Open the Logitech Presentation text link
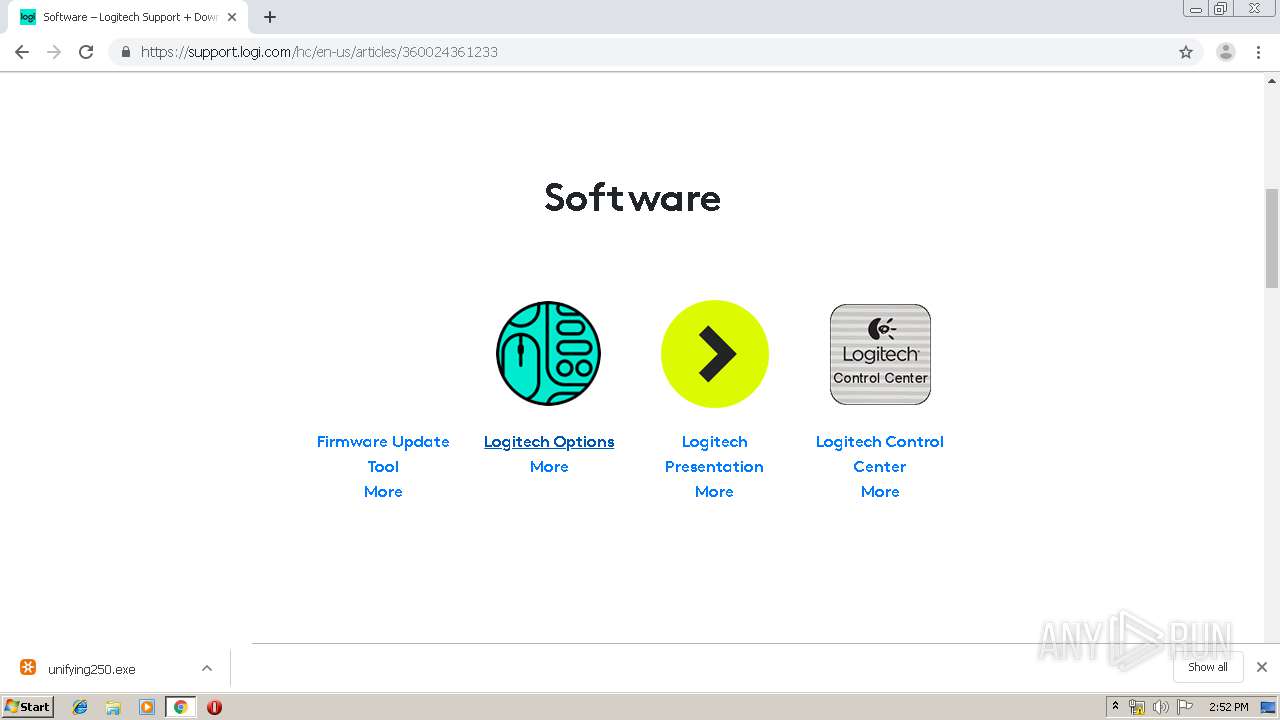The width and height of the screenshot is (1280, 720). pyautogui.click(x=714, y=454)
